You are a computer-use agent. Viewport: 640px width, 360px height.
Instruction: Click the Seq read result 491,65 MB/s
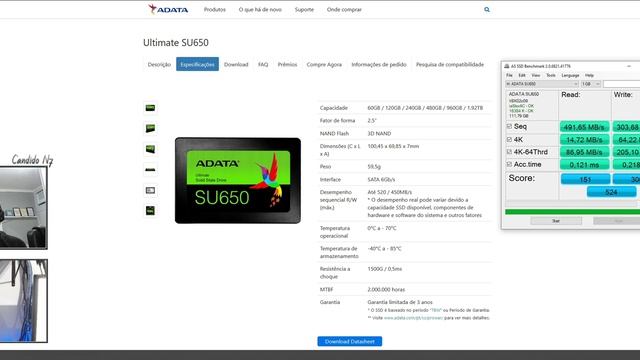point(584,127)
